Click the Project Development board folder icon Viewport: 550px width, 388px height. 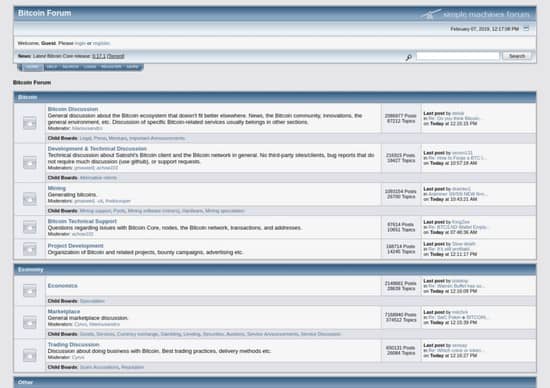(30, 249)
